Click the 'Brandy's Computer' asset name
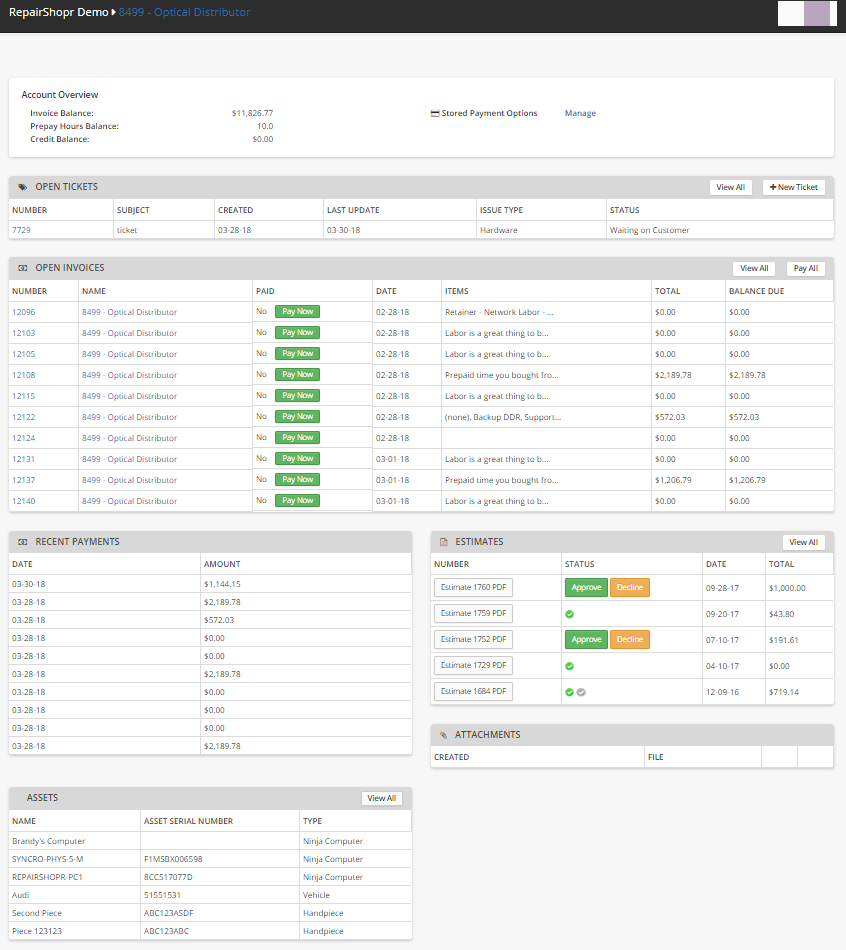Screen dimensions: 846x950 pyautogui.click(x=48, y=841)
